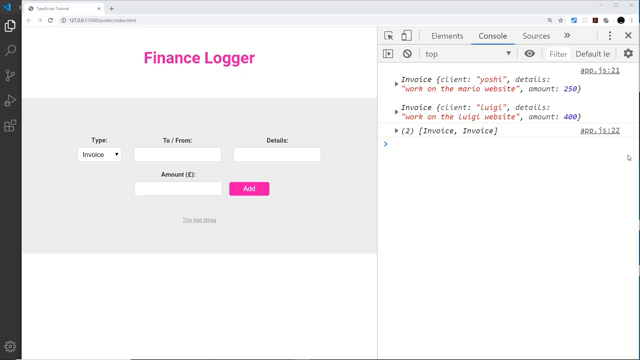Open Type Invoice dropdown
Viewport: 640px width, 360px height.
100,155
